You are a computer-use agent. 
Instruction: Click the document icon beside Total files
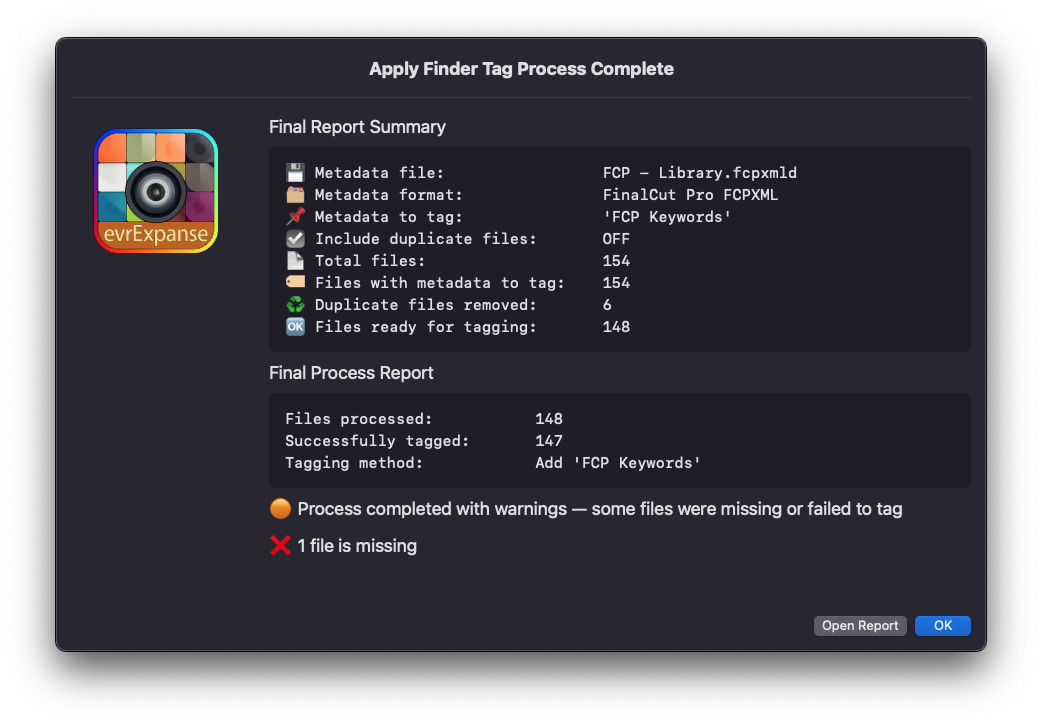[x=295, y=261]
